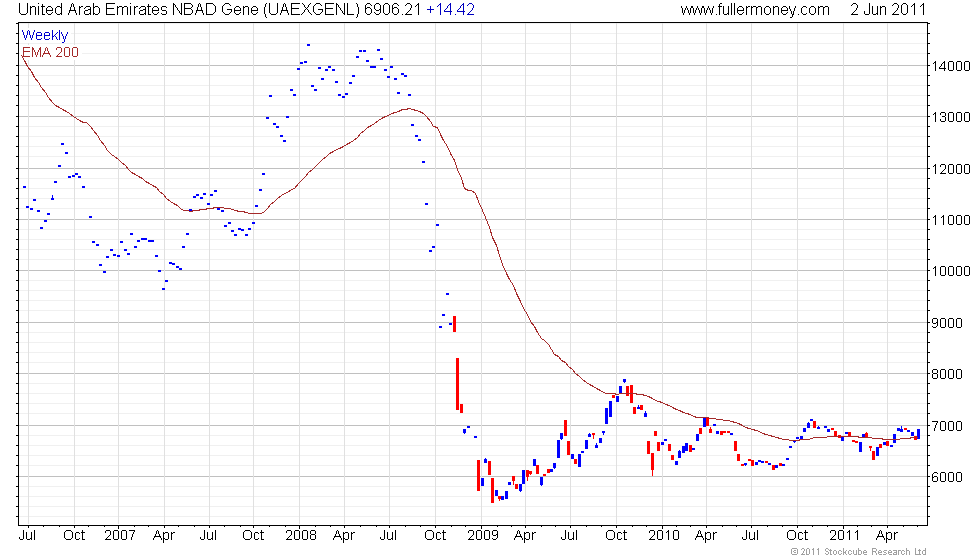980x560 pixels.
Task: Click the 'Apr' label just after 2011
Action: tap(887, 536)
